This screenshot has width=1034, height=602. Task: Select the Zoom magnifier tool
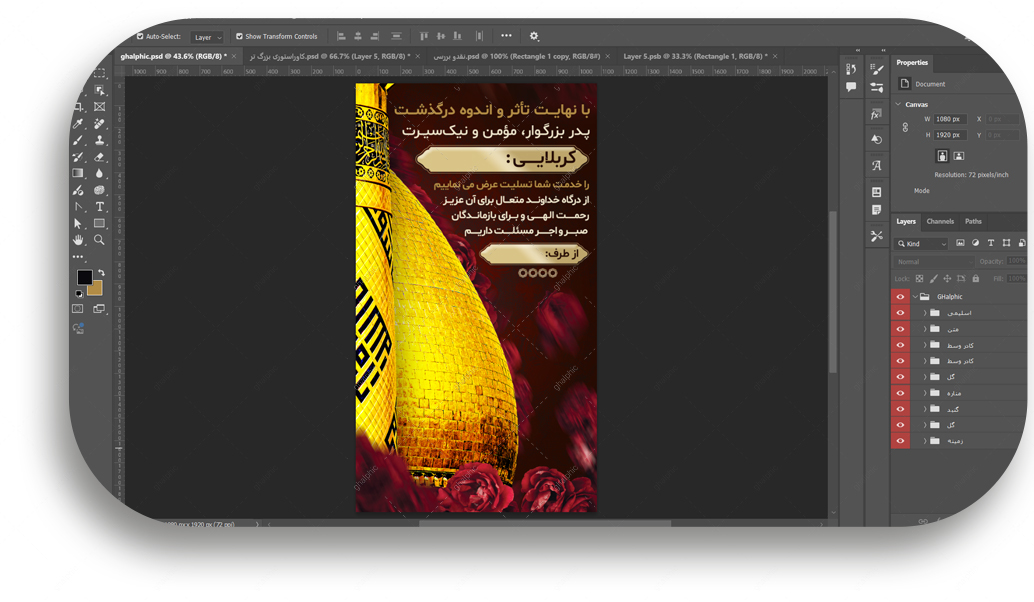[x=100, y=240]
